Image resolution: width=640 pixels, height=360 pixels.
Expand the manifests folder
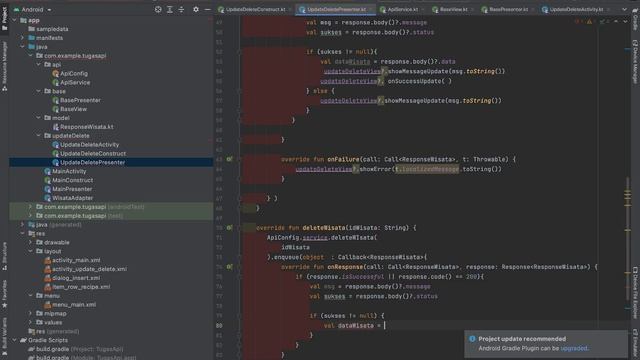pyautogui.click(x=22, y=38)
